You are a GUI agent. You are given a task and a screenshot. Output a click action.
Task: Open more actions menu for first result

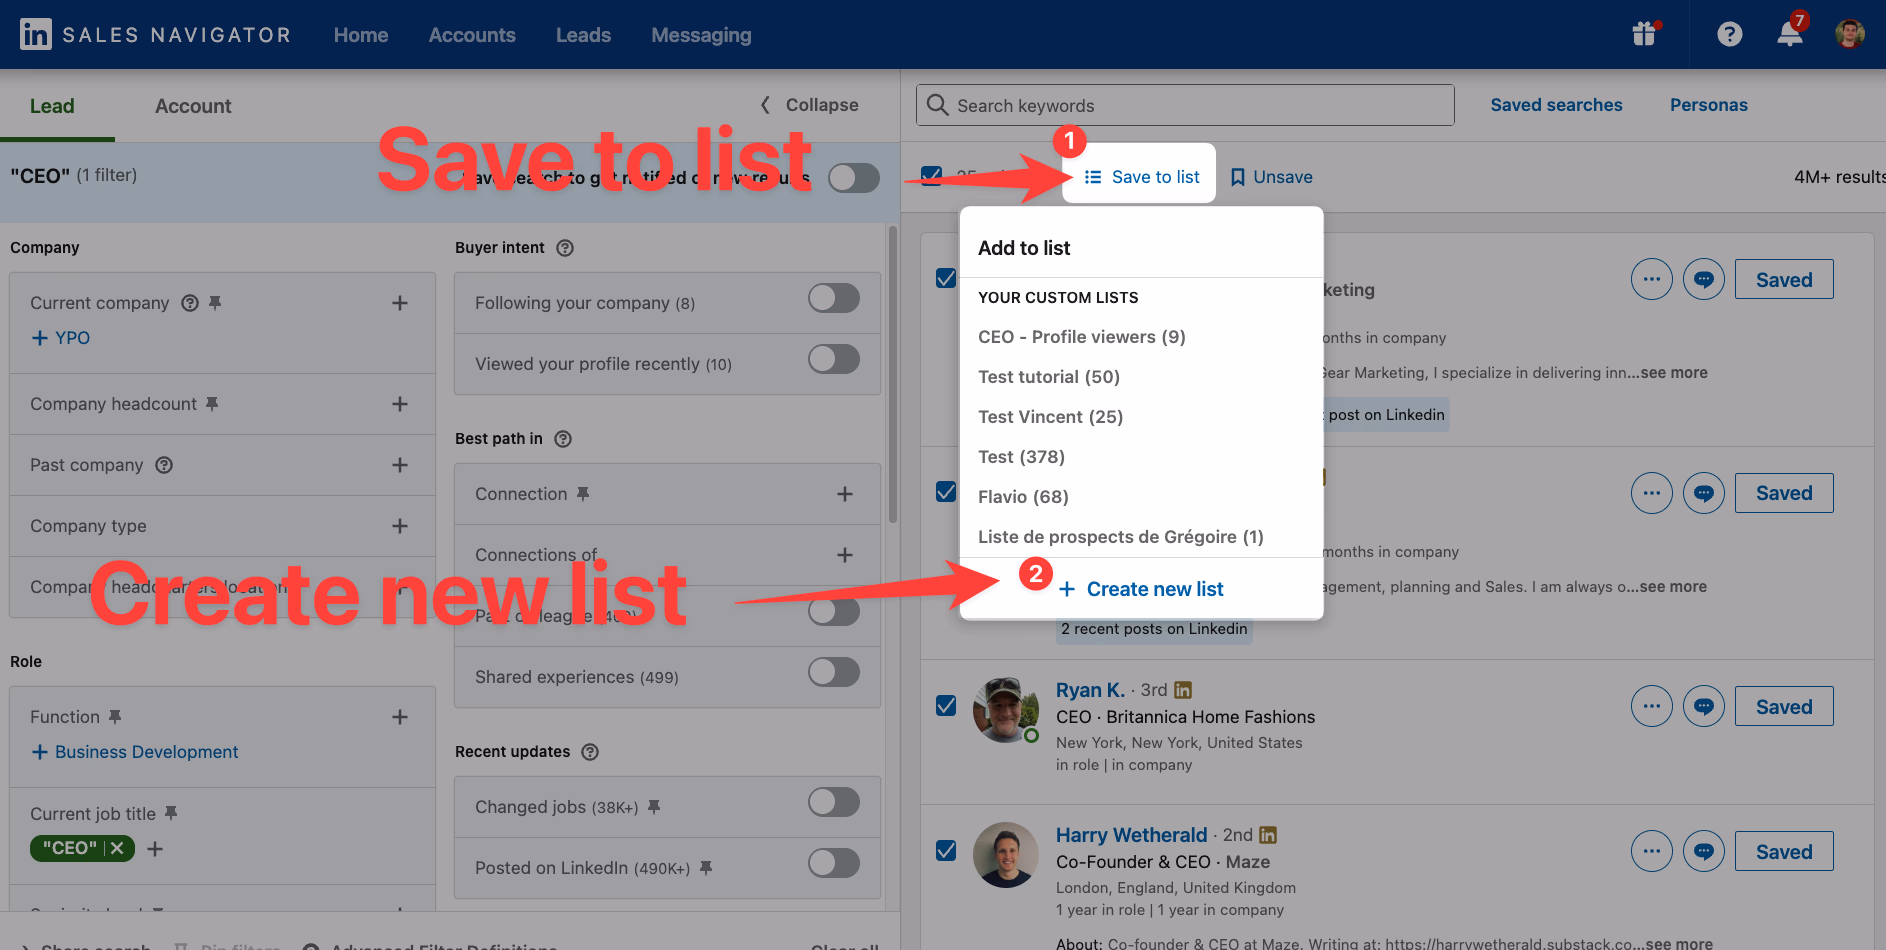point(1652,280)
